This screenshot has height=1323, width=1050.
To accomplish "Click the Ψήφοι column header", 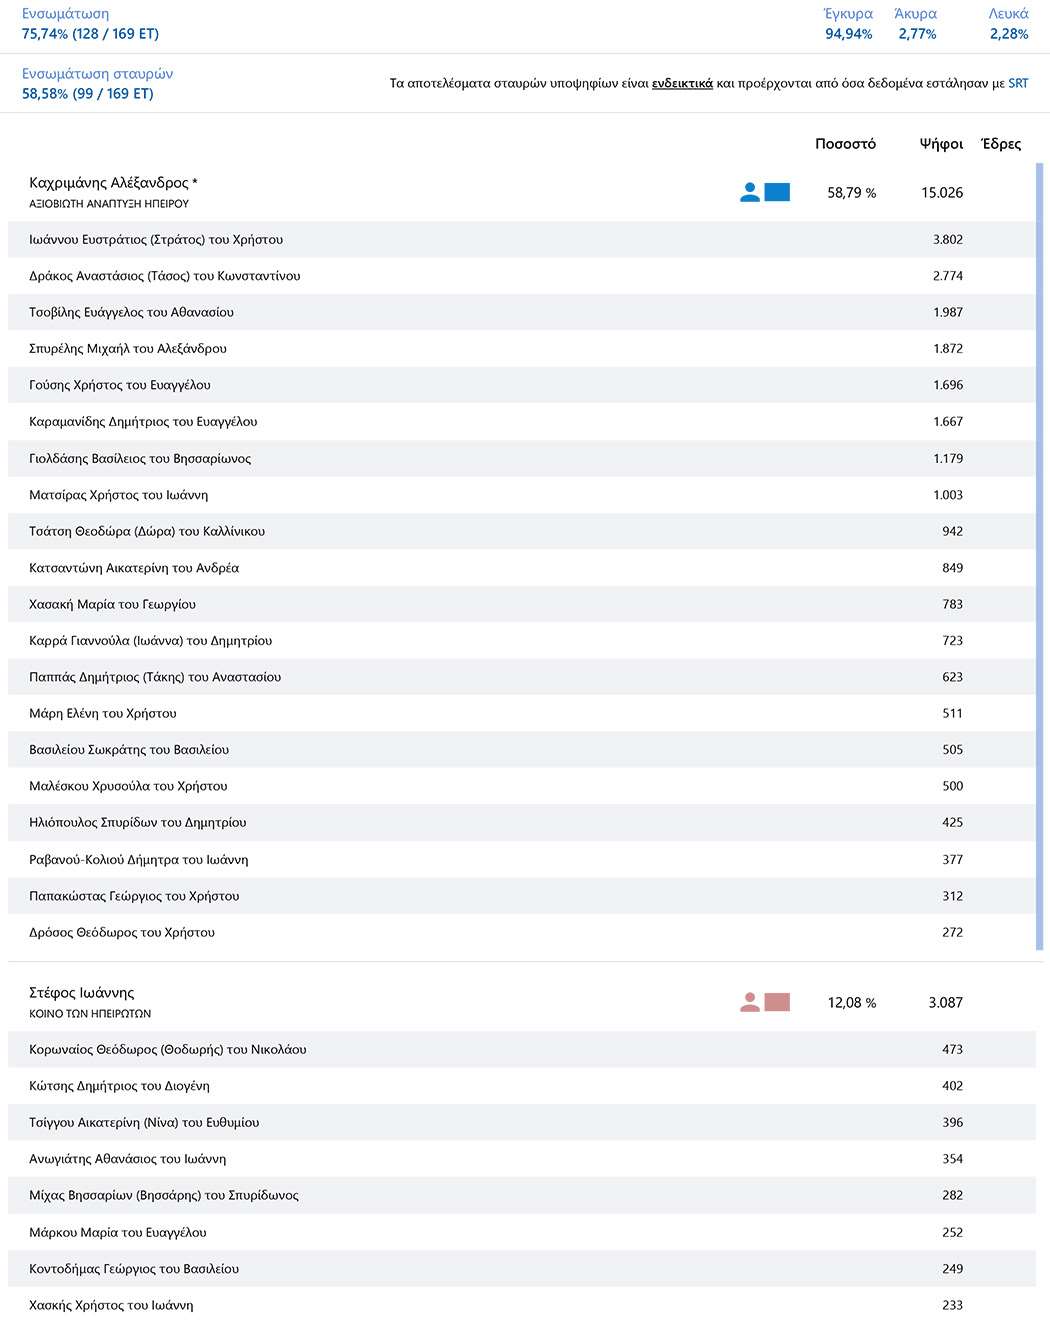I will point(941,144).
